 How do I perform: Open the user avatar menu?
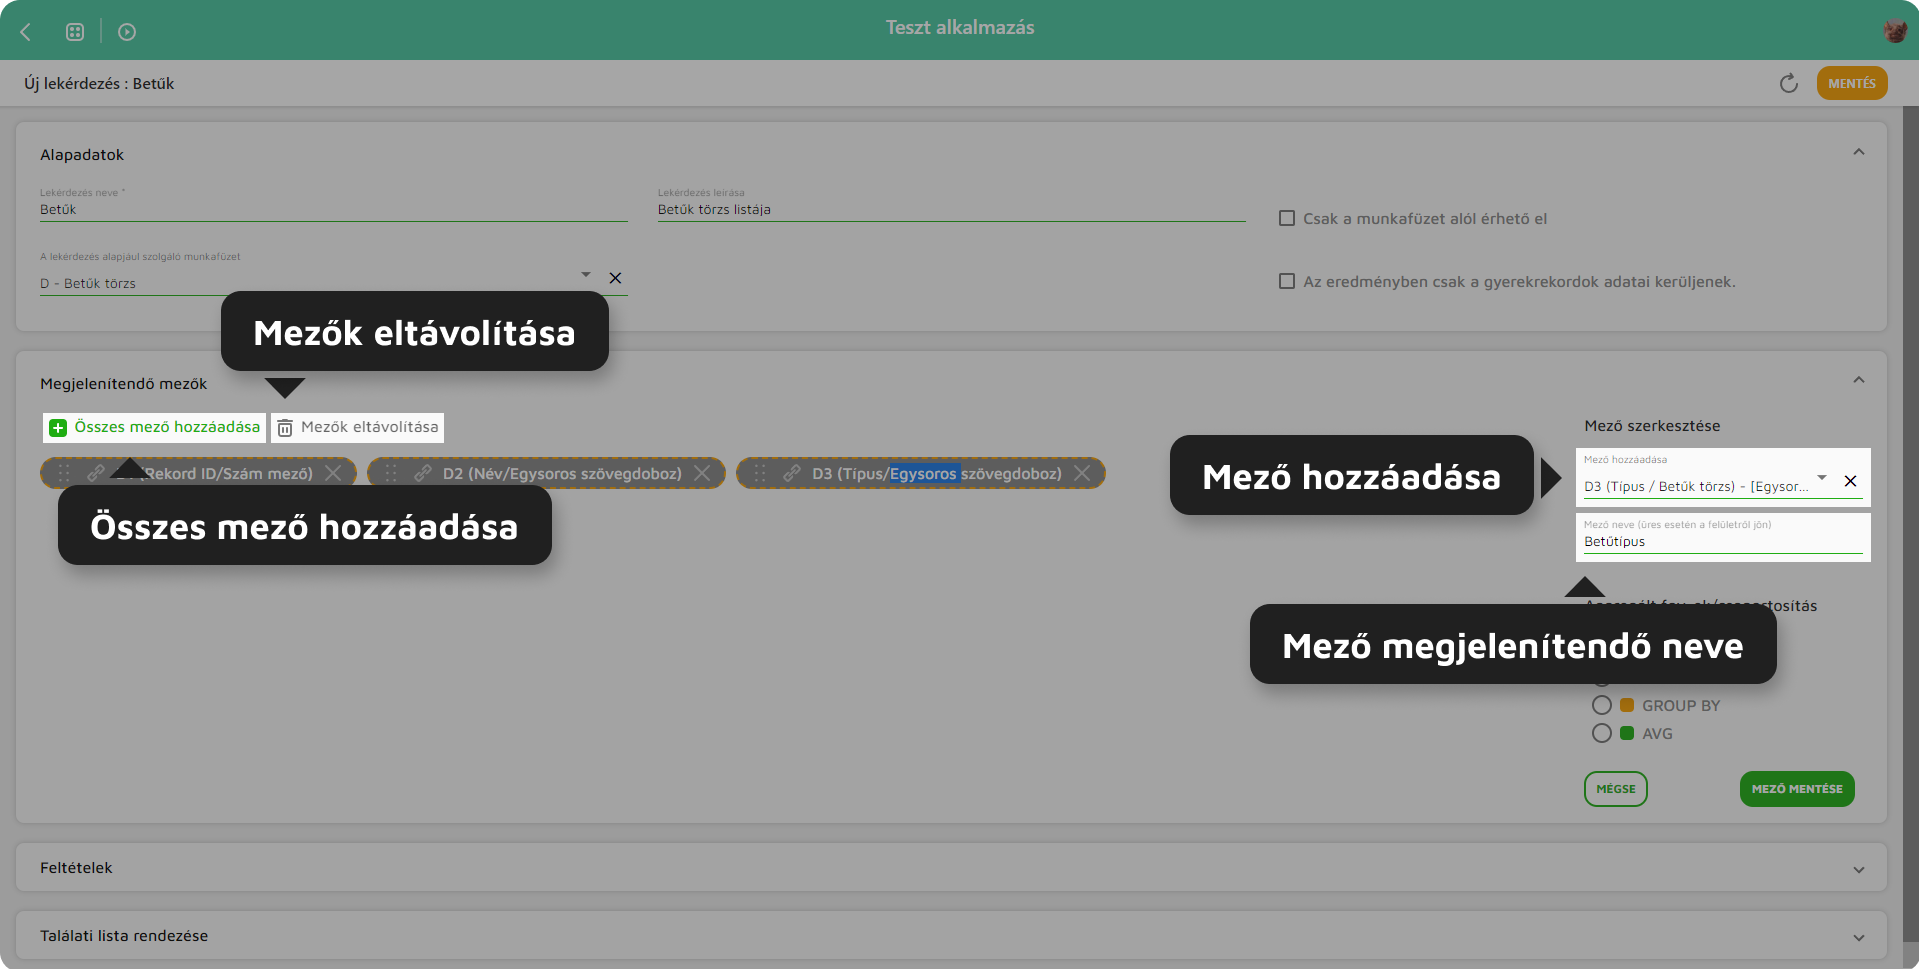pyautogui.click(x=1895, y=31)
